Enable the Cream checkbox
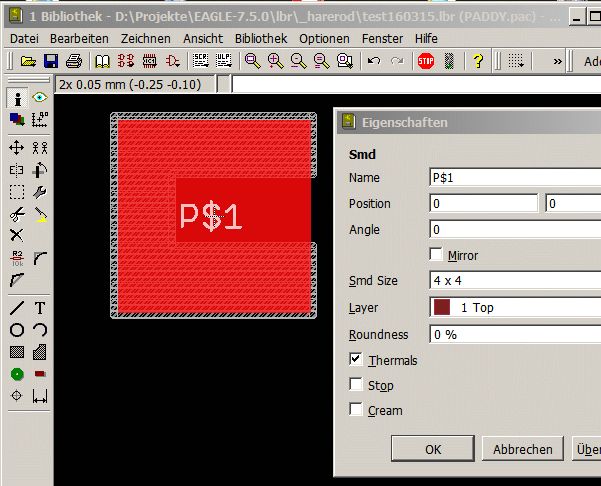 point(356,409)
